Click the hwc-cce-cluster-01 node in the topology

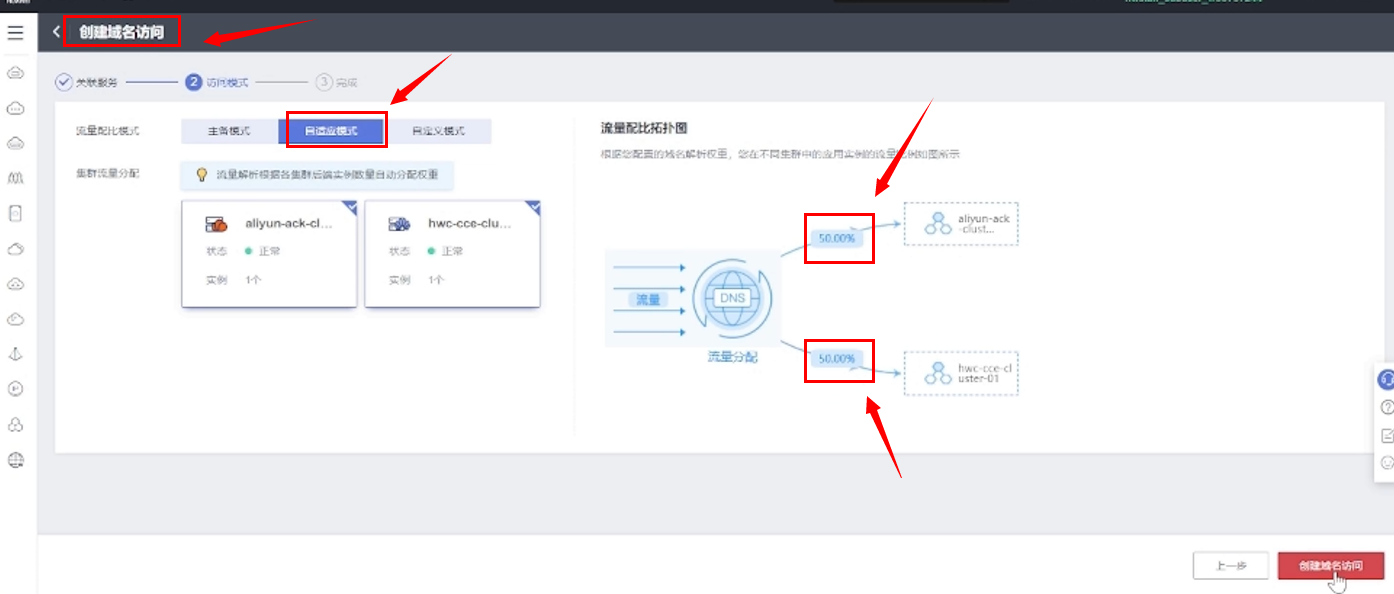pyautogui.click(x=961, y=373)
